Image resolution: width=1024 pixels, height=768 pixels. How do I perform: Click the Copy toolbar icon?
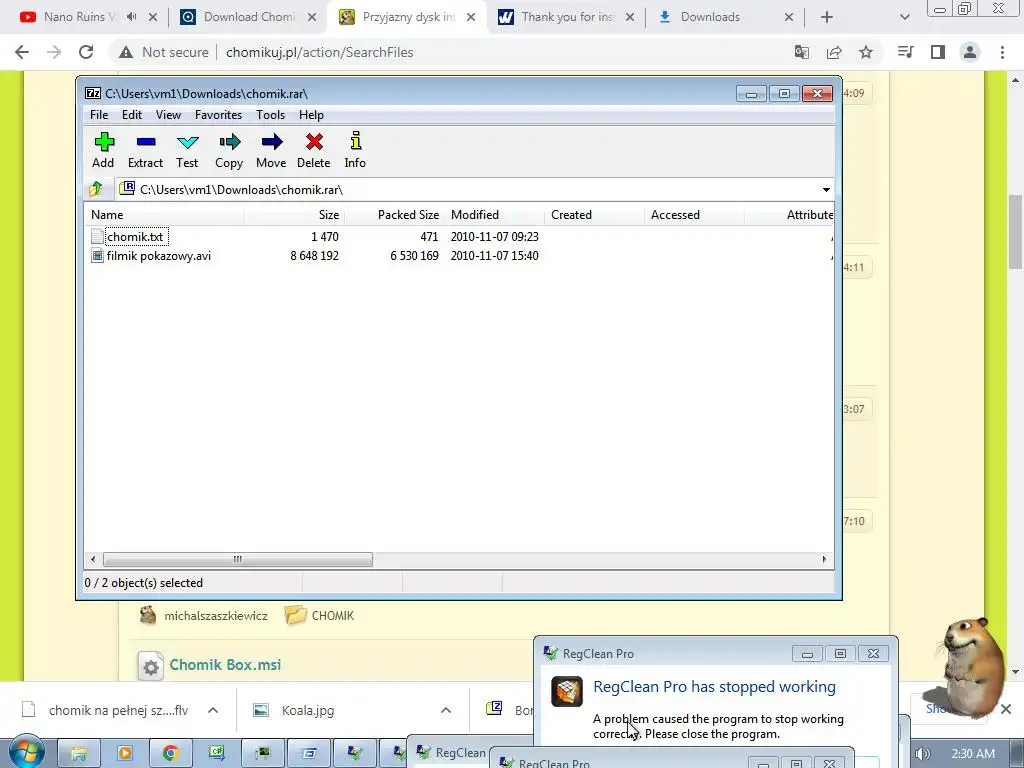tap(229, 150)
